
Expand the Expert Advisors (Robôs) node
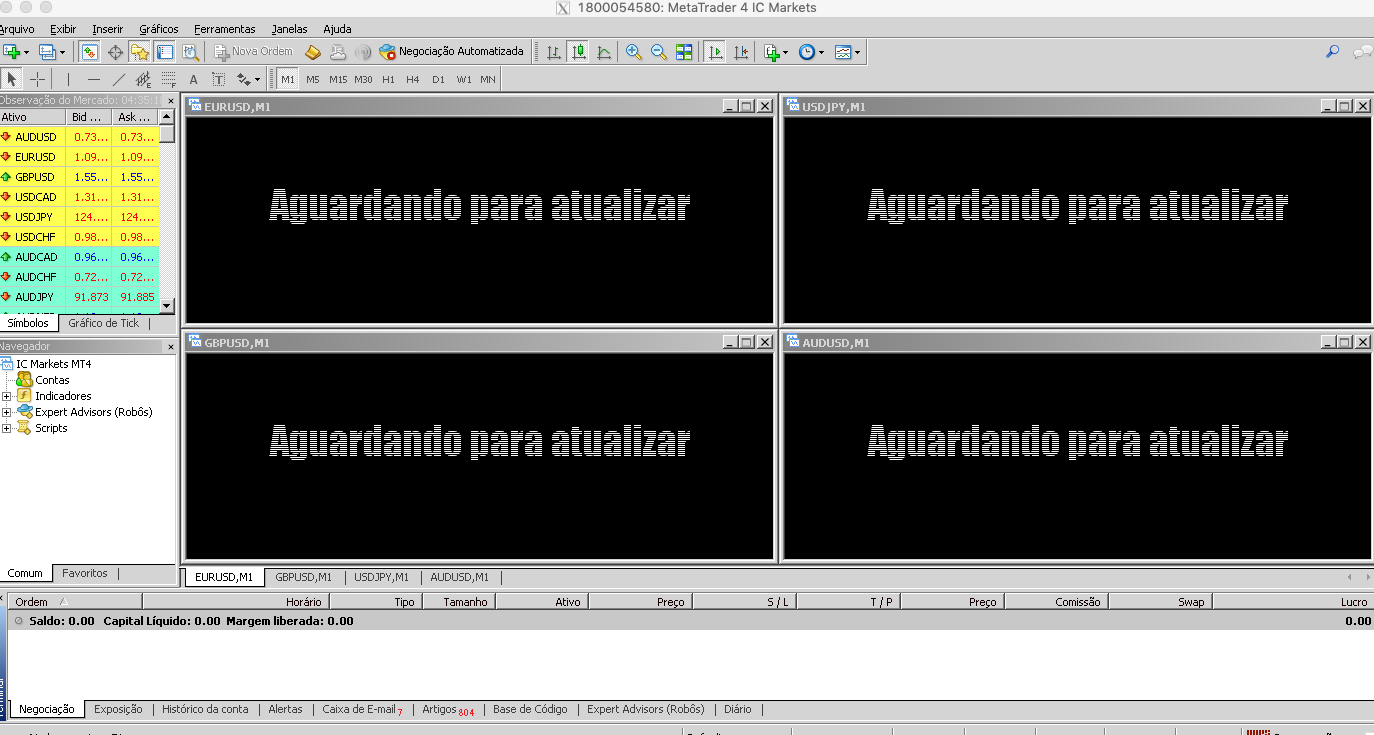click(x=7, y=412)
